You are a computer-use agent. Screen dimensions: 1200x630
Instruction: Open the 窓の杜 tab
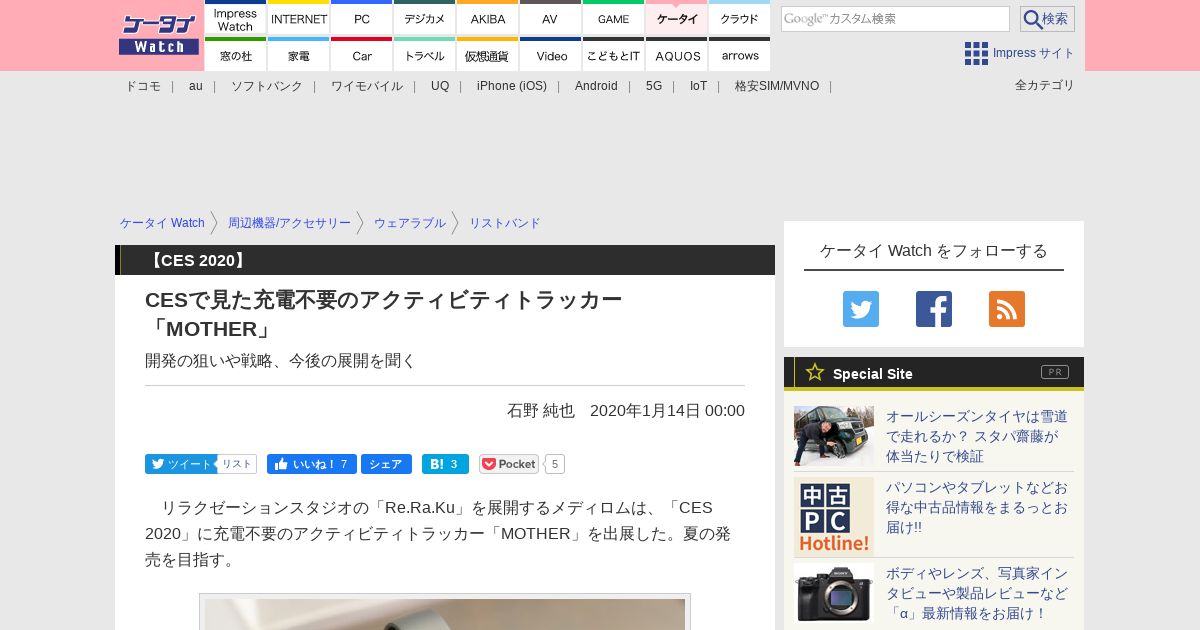pyautogui.click(x=236, y=55)
